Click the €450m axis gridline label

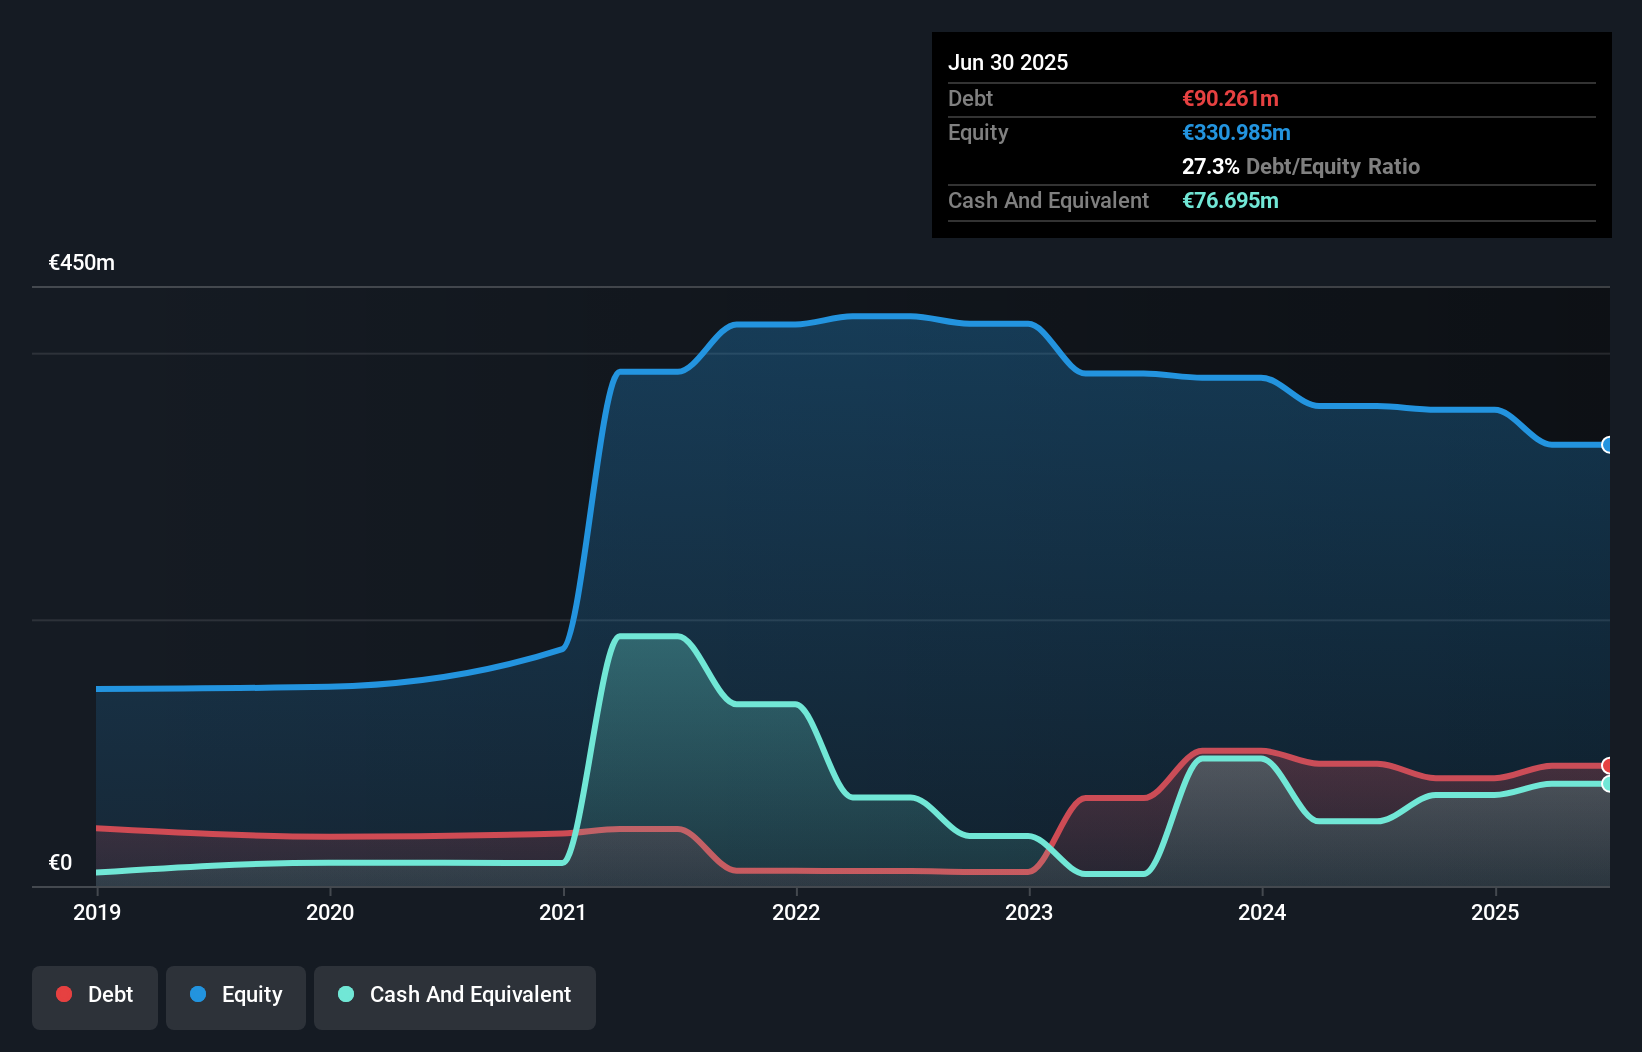(80, 262)
